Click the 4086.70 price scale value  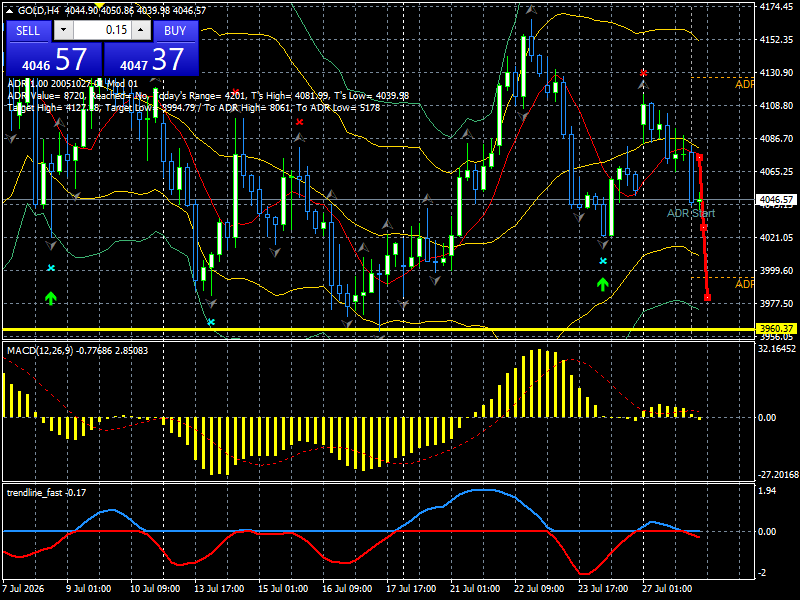[776, 138]
